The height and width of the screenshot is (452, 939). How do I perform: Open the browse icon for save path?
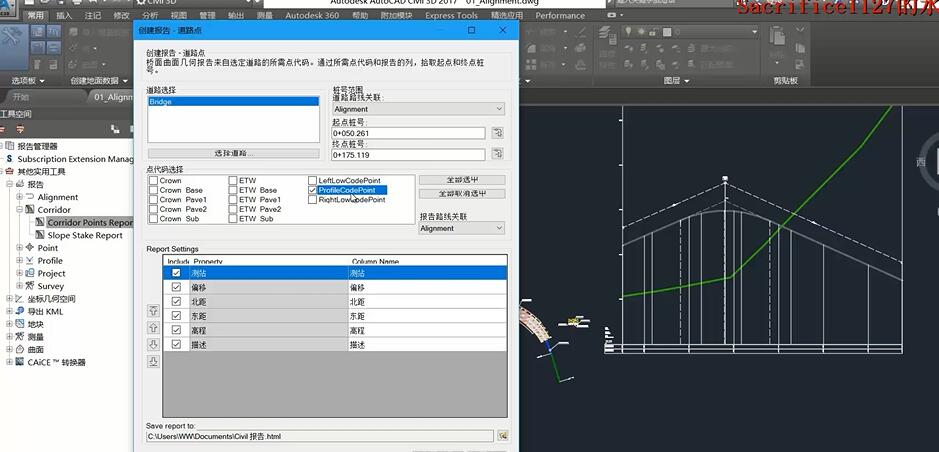coord(504,436)
